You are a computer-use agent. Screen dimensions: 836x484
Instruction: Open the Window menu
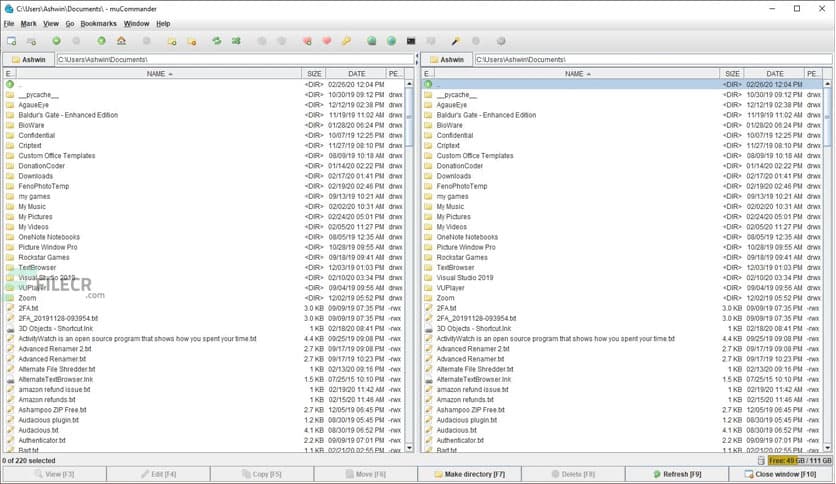(x=136, y=23)
